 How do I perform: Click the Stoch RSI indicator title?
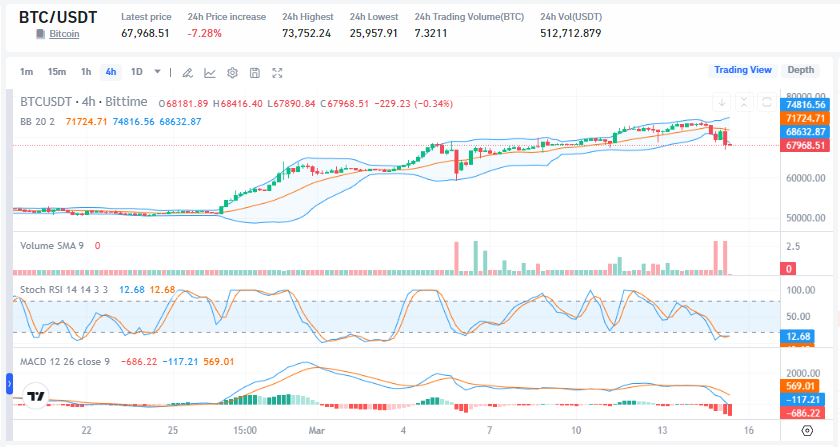tap(64, 289)
